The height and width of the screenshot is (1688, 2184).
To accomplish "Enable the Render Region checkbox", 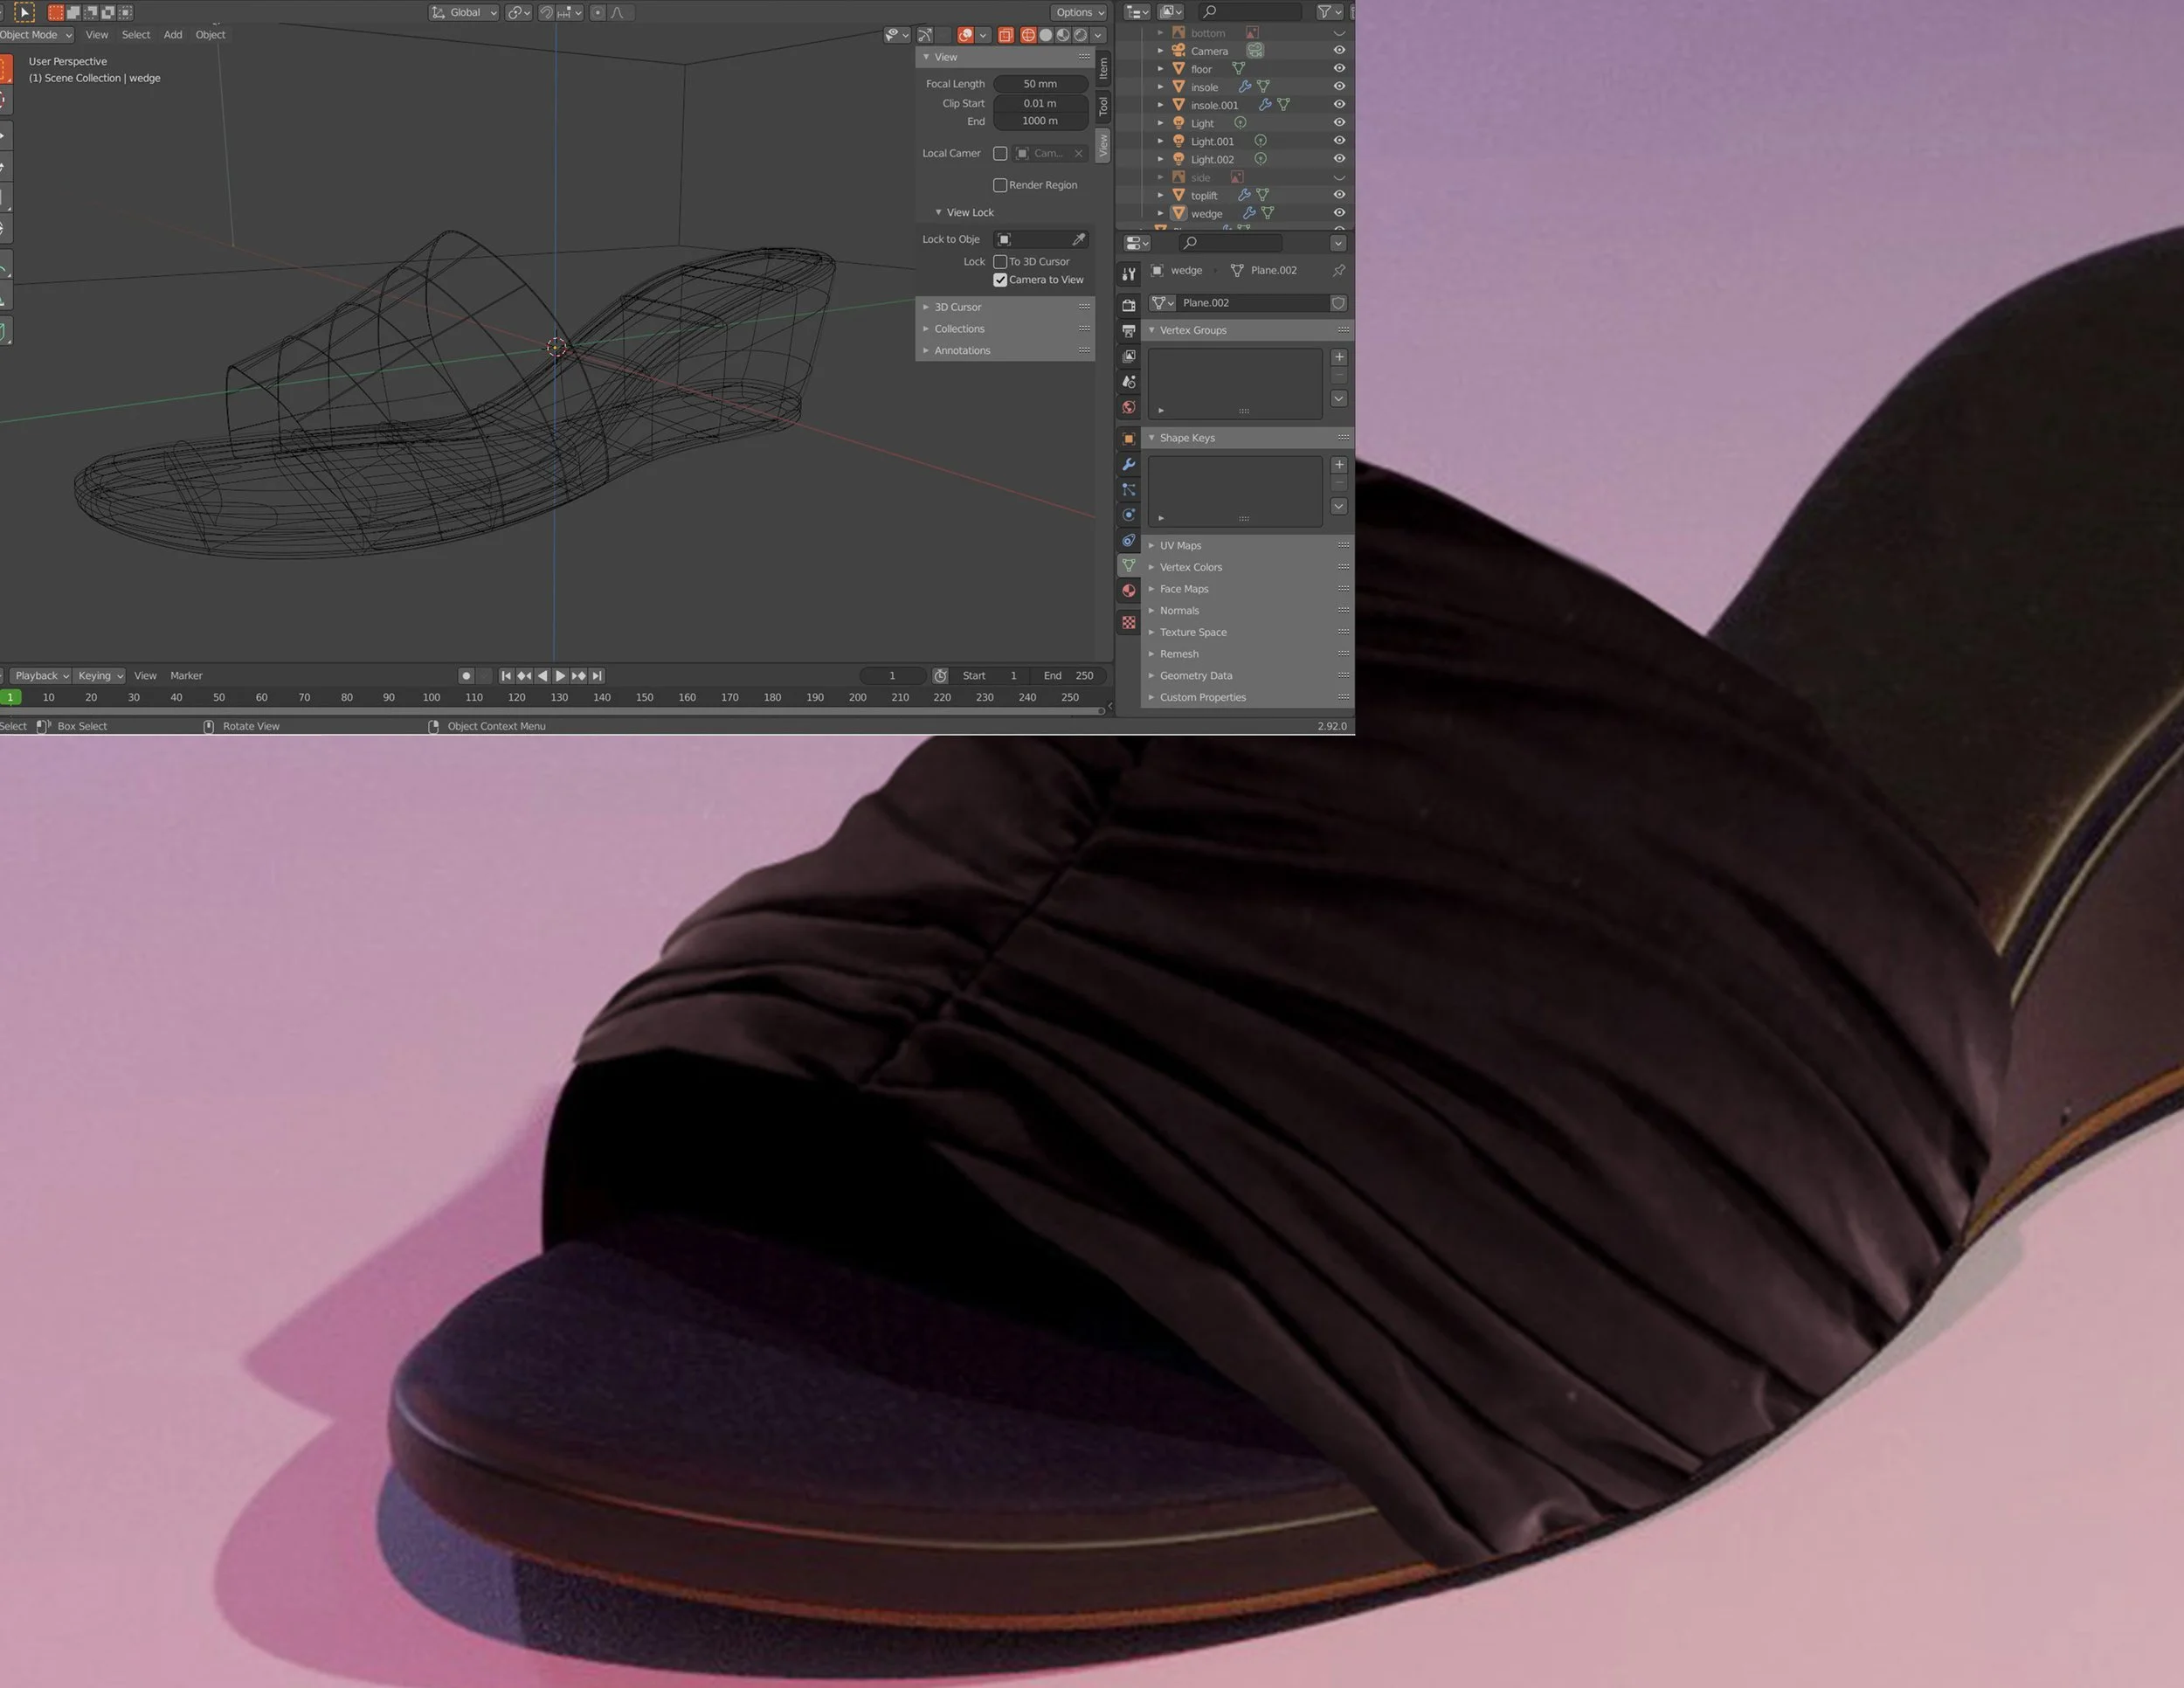I will tap(1000, 185).
